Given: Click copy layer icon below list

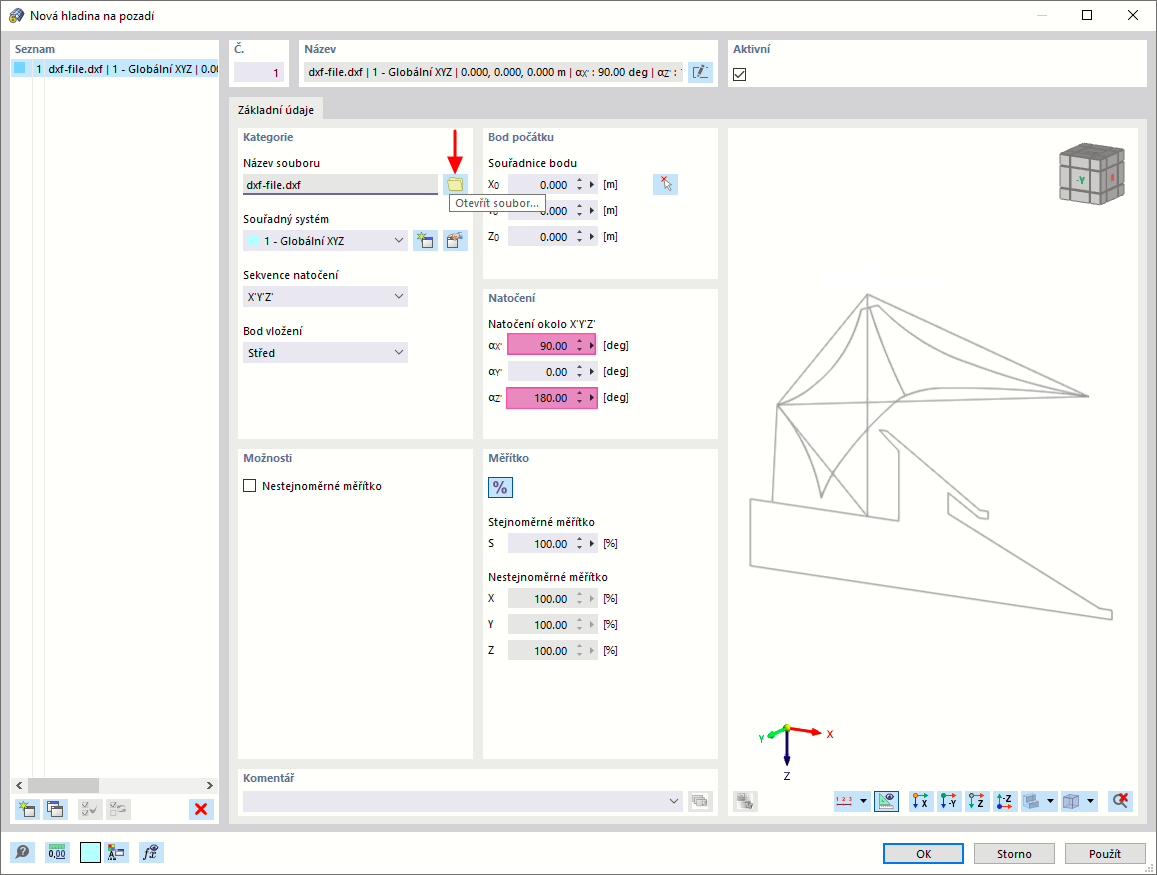Looking at the screenshot, I should (x=55, y=809).
